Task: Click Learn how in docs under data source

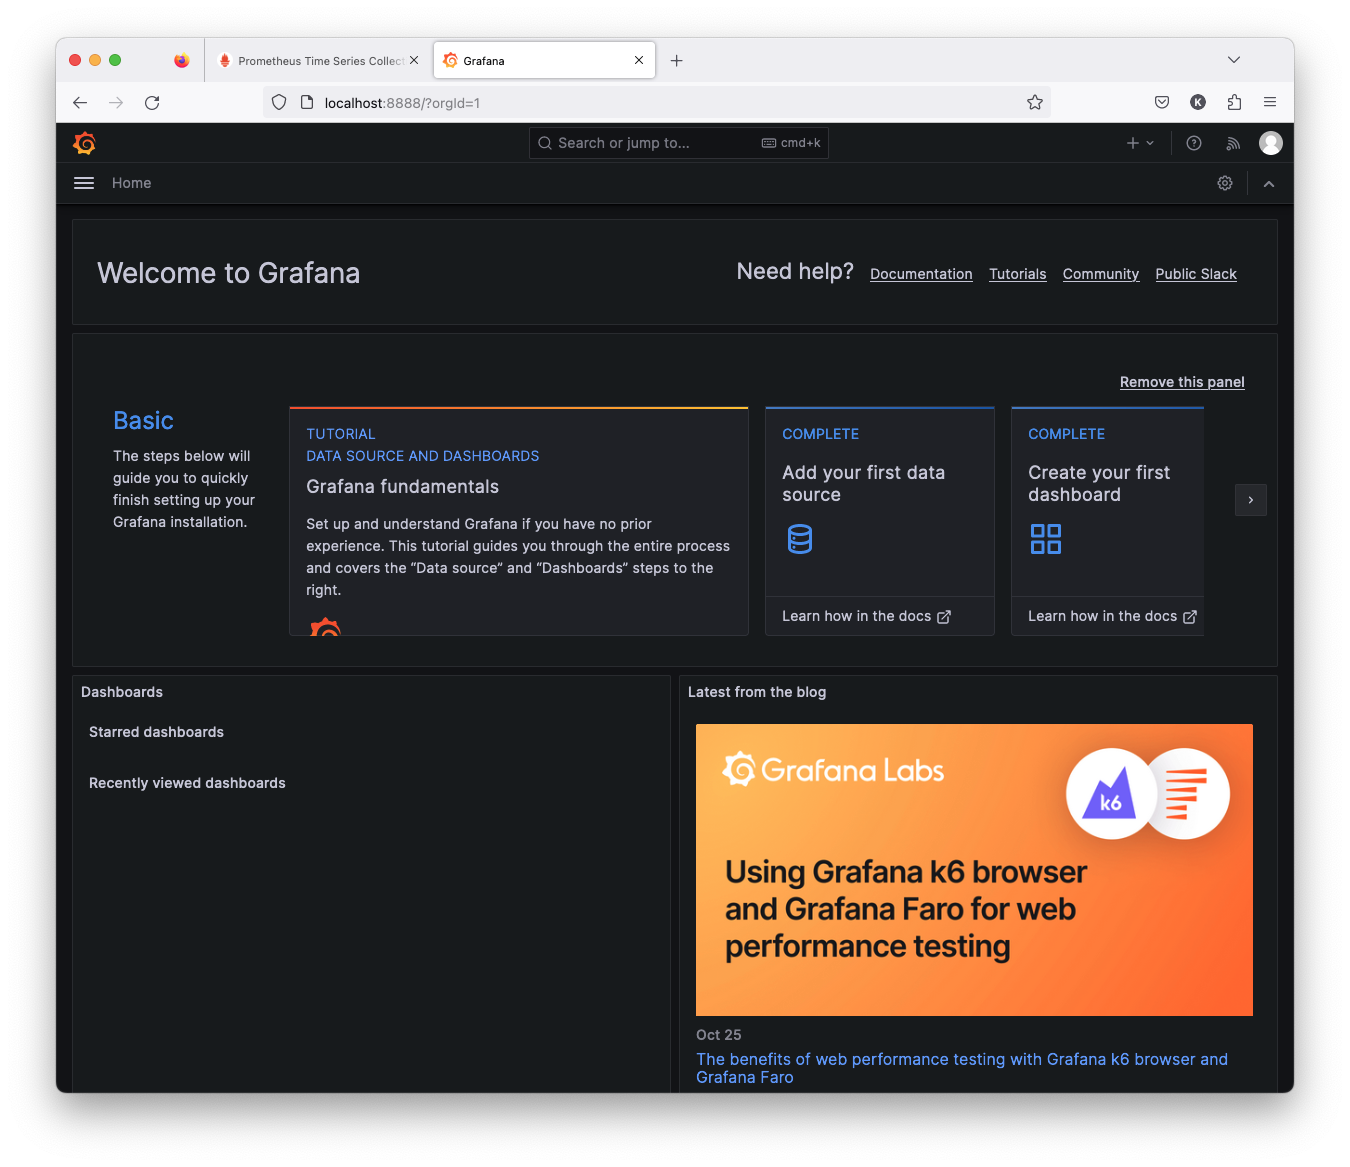Action: click(866, 616)
